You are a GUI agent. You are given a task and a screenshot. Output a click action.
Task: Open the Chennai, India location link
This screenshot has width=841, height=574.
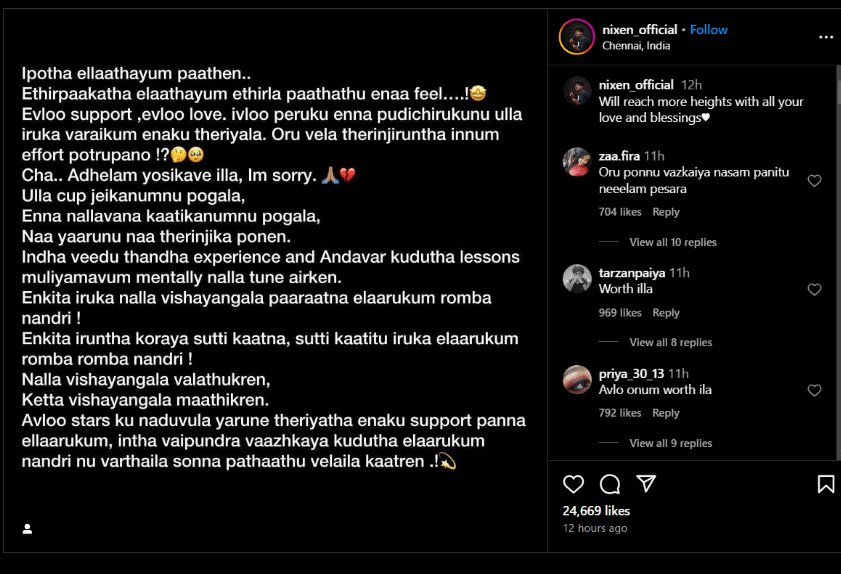tap(636, 46)
